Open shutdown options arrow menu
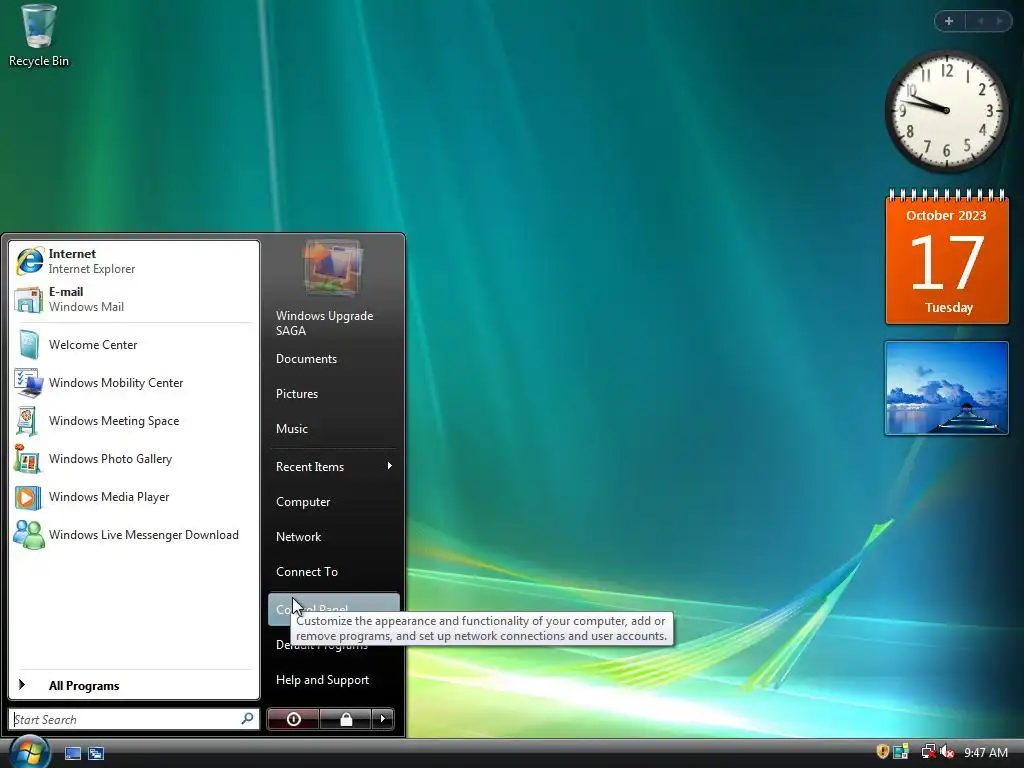Image resolution: width=1024 pixels, height=768 pixels. [383, 719]
